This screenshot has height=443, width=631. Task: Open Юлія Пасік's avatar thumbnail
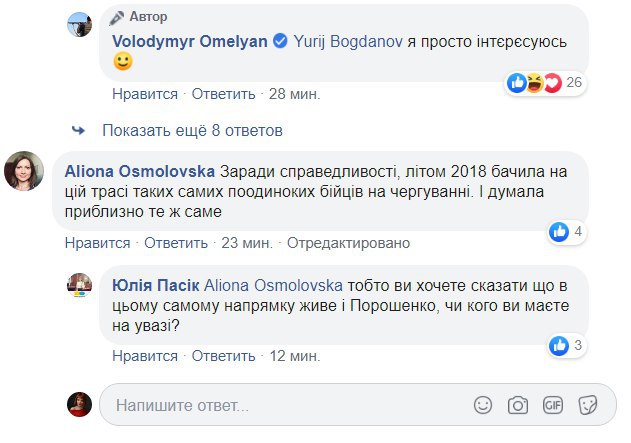(x=80, y=285)
